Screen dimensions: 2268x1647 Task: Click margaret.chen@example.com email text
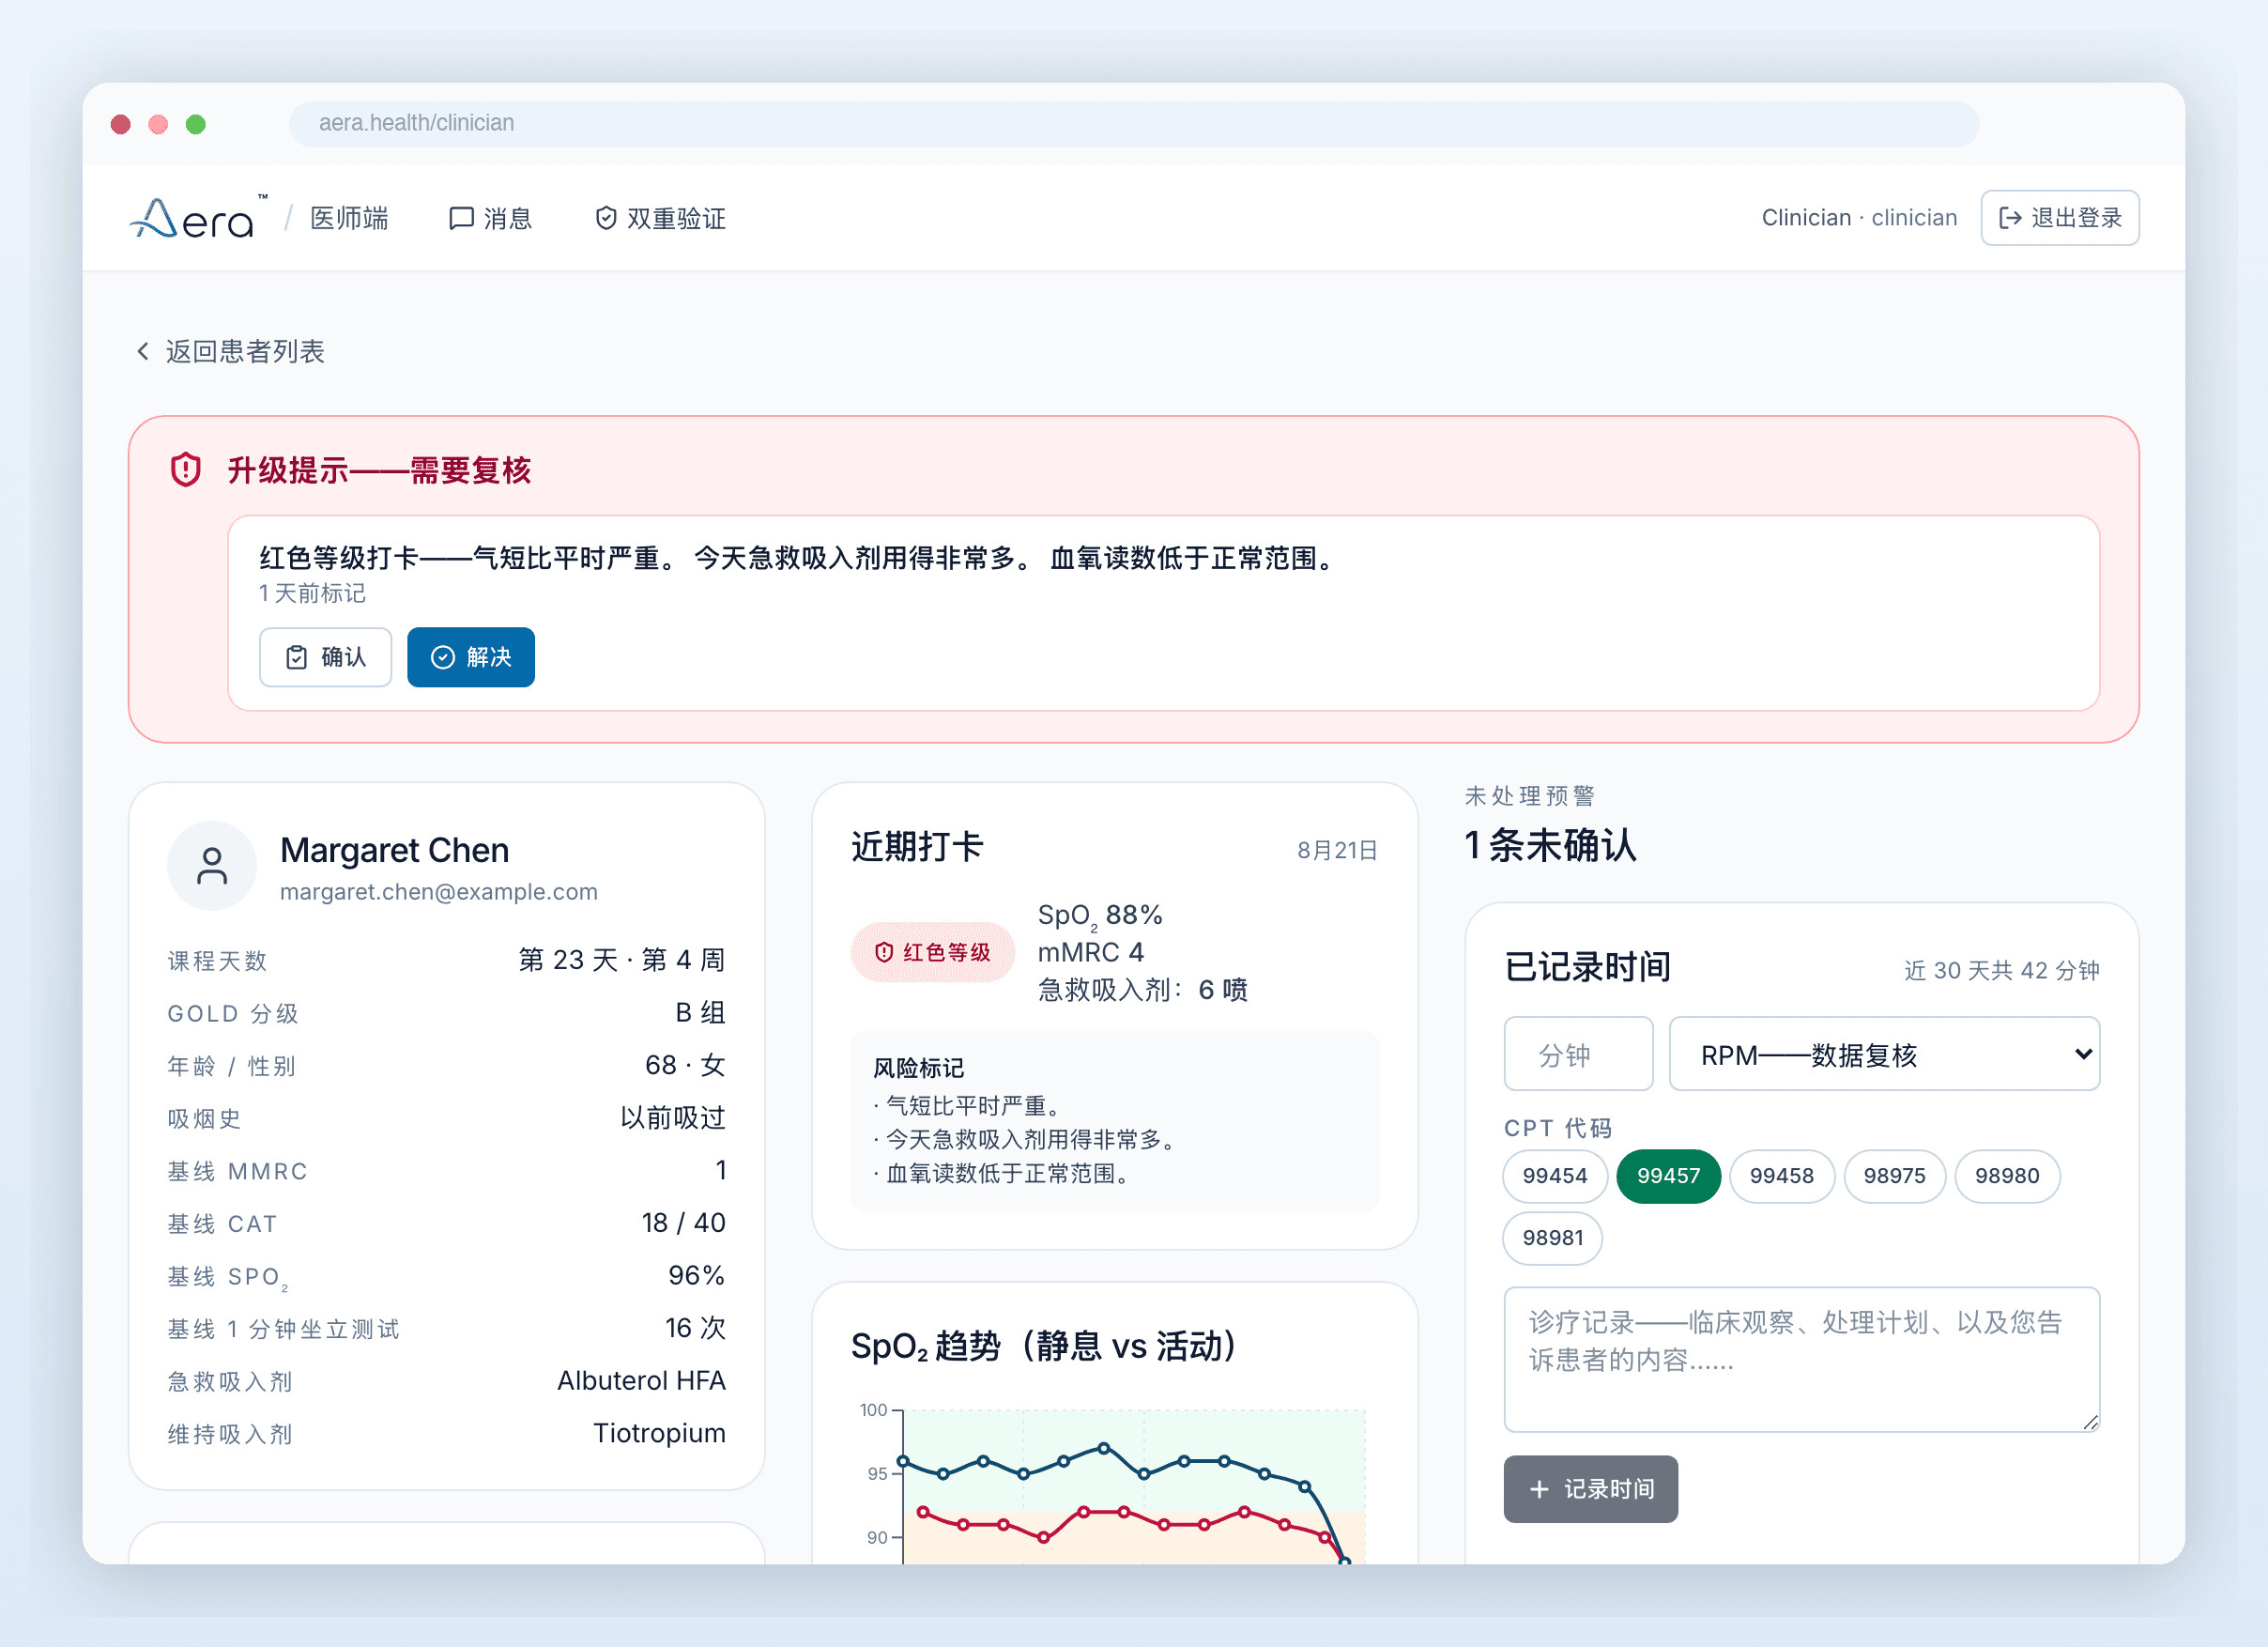coord(438,891)
